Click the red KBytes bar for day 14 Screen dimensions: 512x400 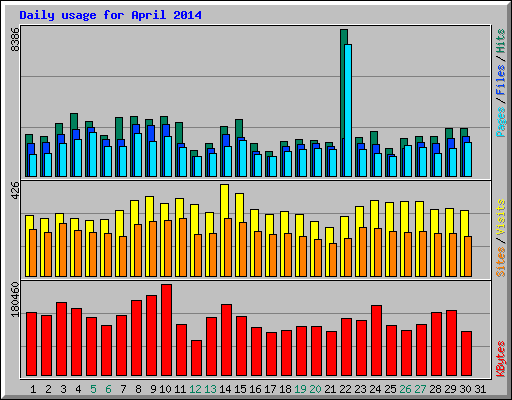point(227,340)
